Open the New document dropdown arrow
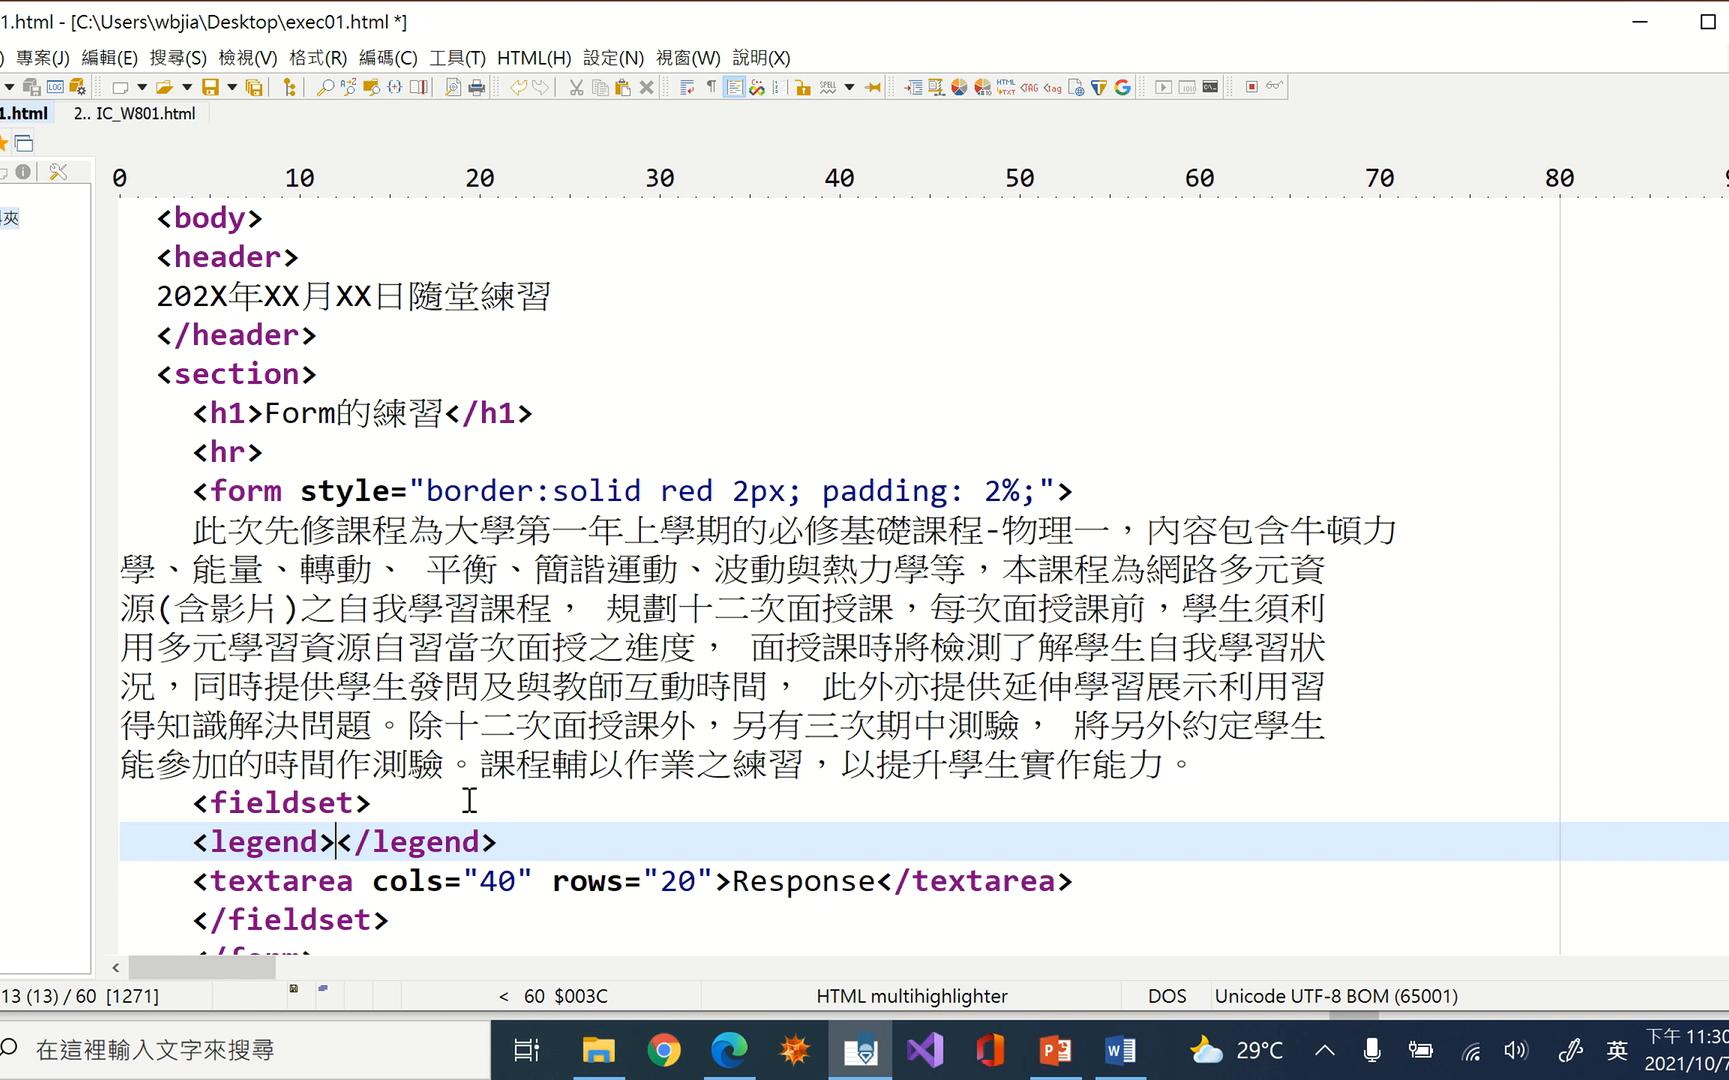The height and width of the screenshot is (1080, 1729). 142,87
